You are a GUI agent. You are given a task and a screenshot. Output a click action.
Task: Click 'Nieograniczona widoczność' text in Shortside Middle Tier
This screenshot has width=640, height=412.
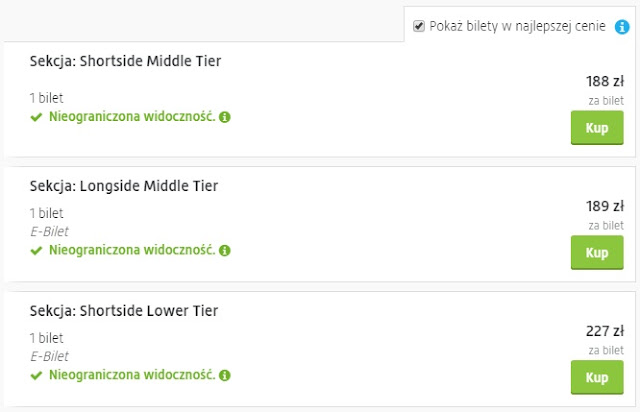(132, 117)
